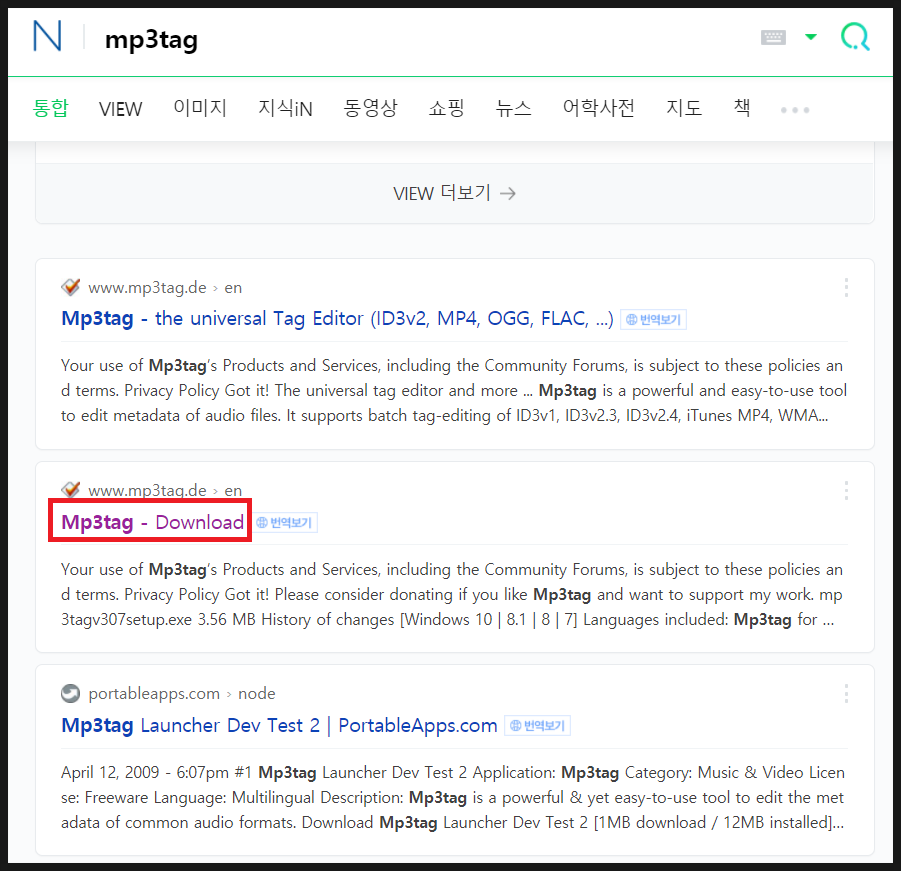901x871 pixels.
Task: Open the 지식iN tab
Action: [285, 108]
